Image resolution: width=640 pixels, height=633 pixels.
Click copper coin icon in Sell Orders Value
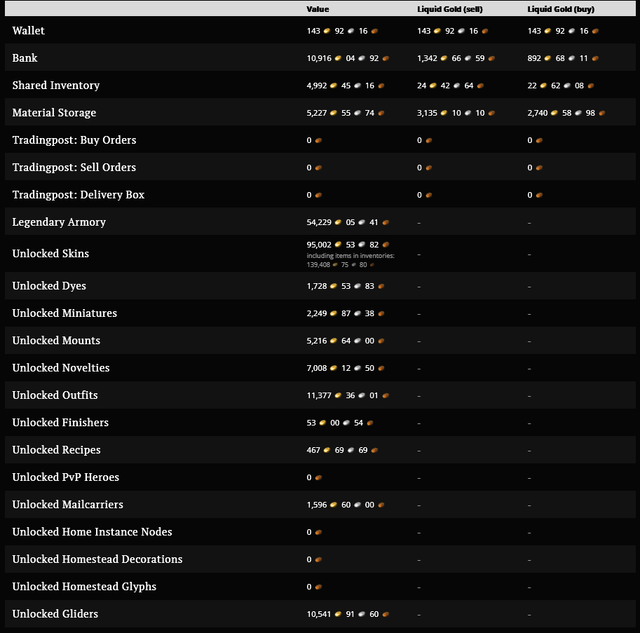(318, 168)
